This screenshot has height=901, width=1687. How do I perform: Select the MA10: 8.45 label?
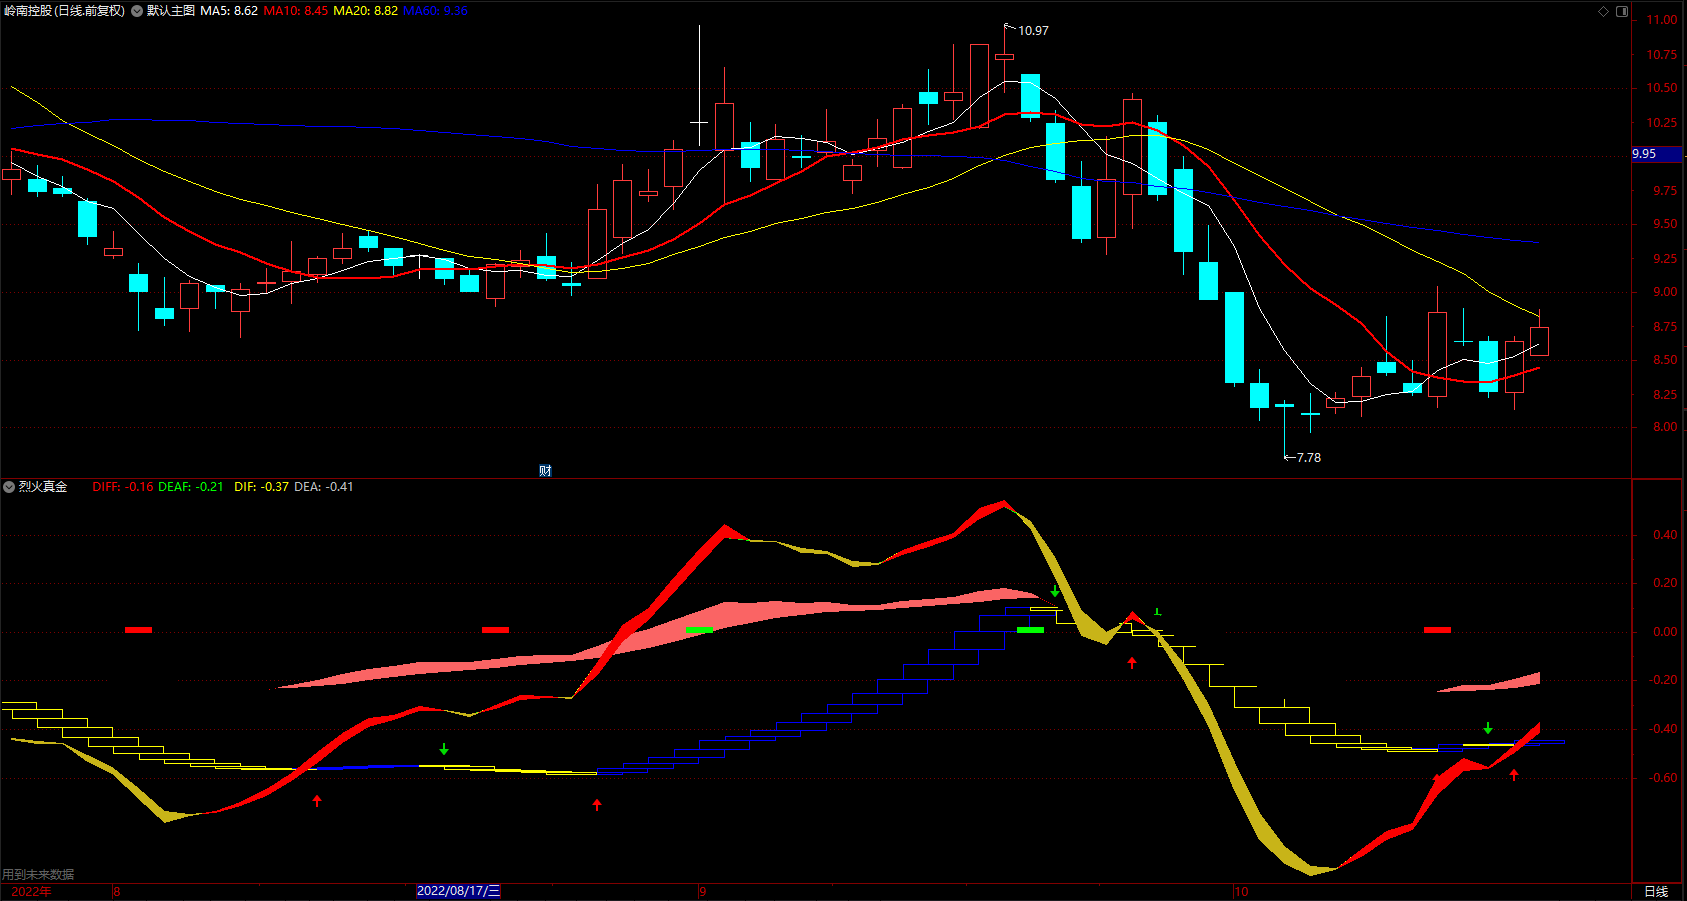pyautogui.click(x=295, y=11)
